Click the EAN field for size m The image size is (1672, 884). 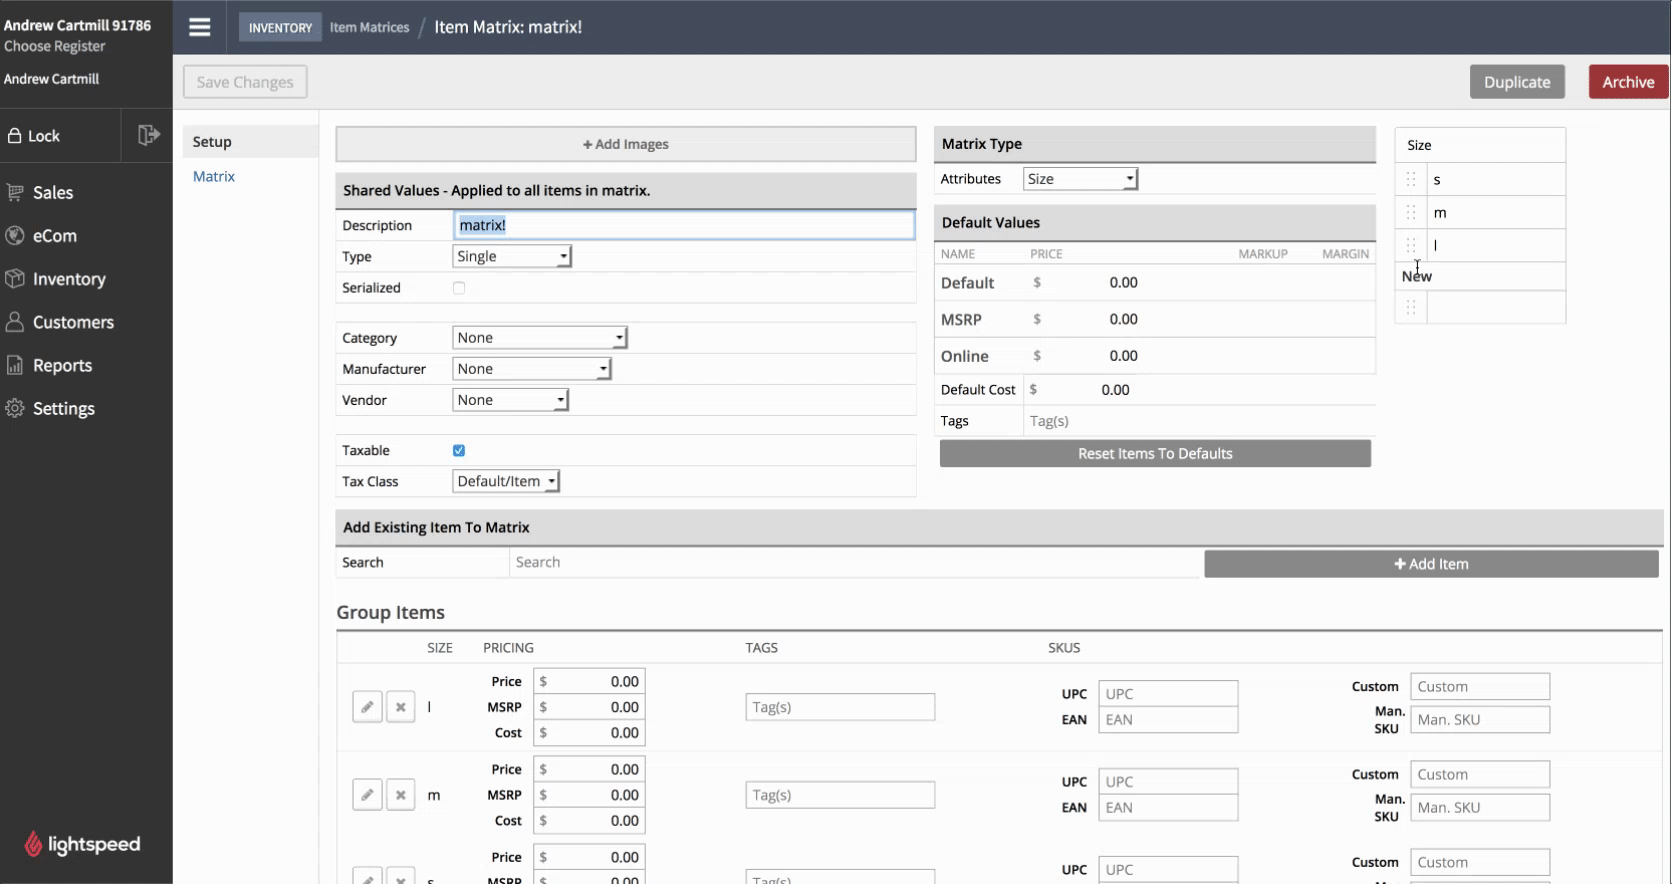(1168, 808)
